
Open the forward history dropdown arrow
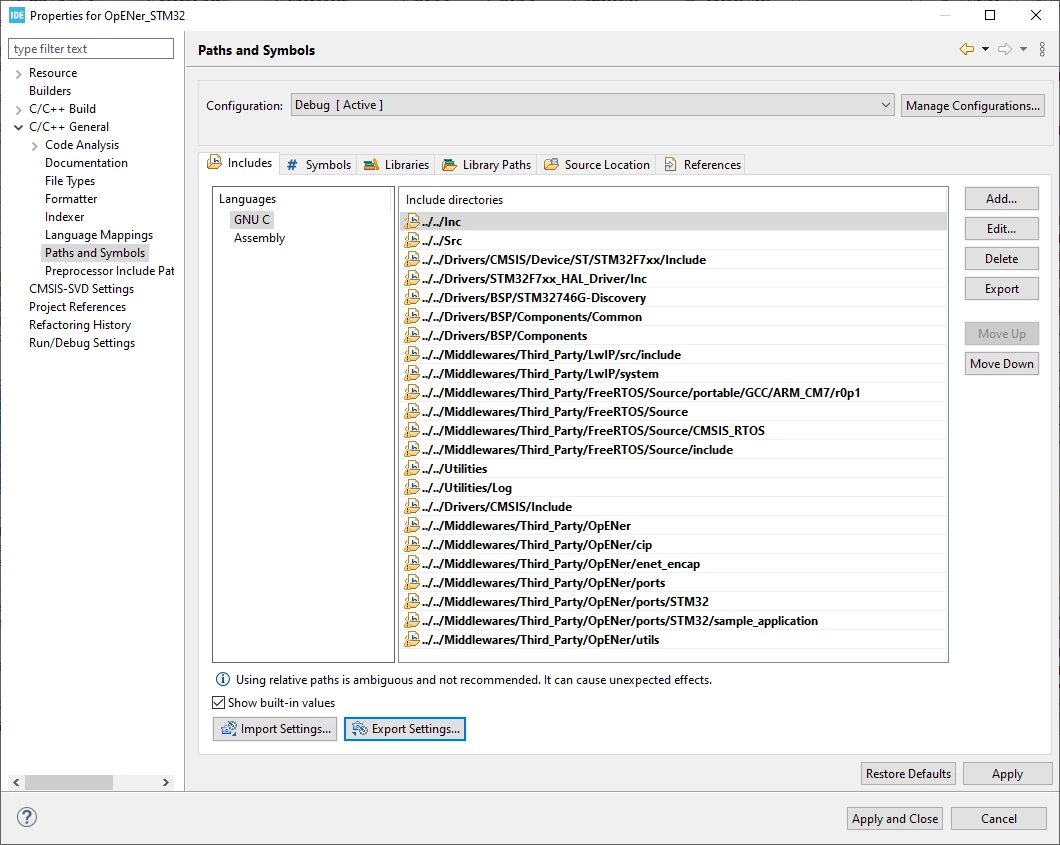(x=1023, y=49)
